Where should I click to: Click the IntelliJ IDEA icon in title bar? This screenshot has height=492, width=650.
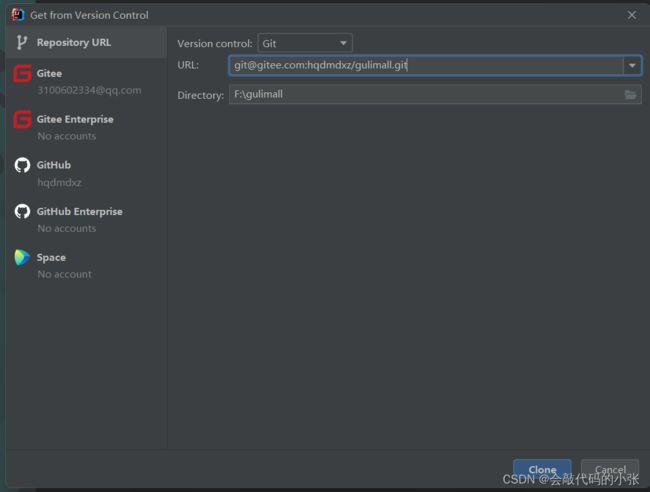(18, 15)
